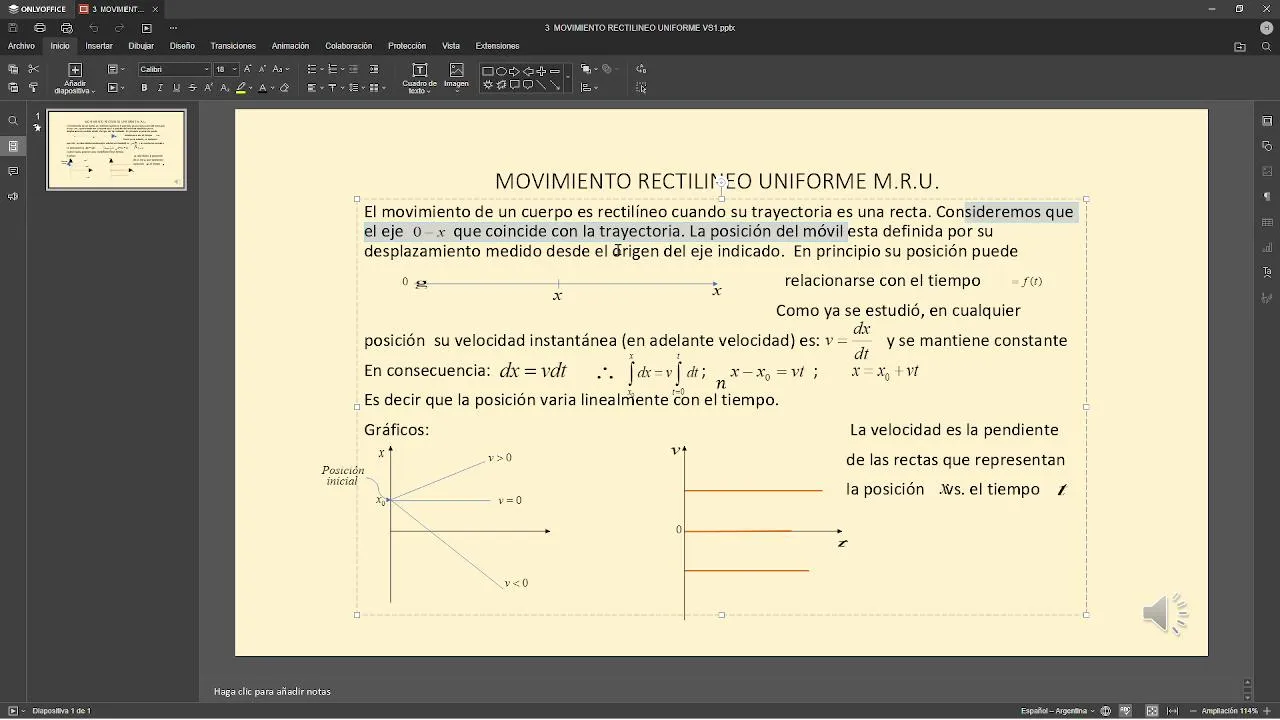This screenshot has width=1280, height=720.
Task: Toggle bold formatting
Action: [144, 88]
